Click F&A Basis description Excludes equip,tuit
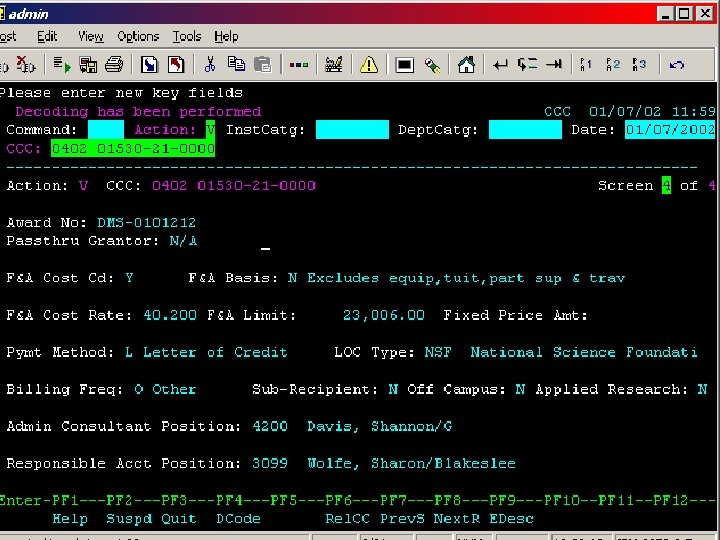This screenshot has width=720, height=540. [466, 278]
